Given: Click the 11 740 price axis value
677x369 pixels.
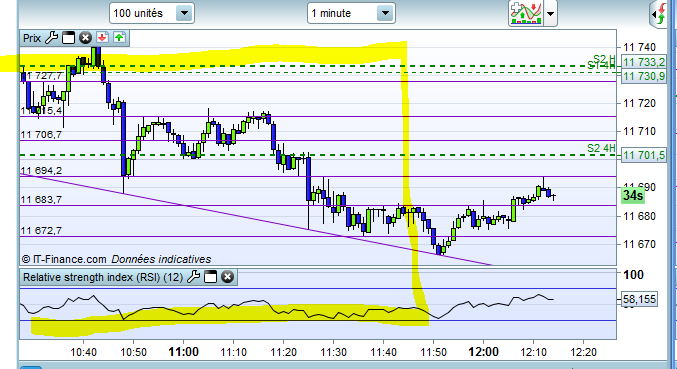Looking at the screenshot, I should pos(639,47).
